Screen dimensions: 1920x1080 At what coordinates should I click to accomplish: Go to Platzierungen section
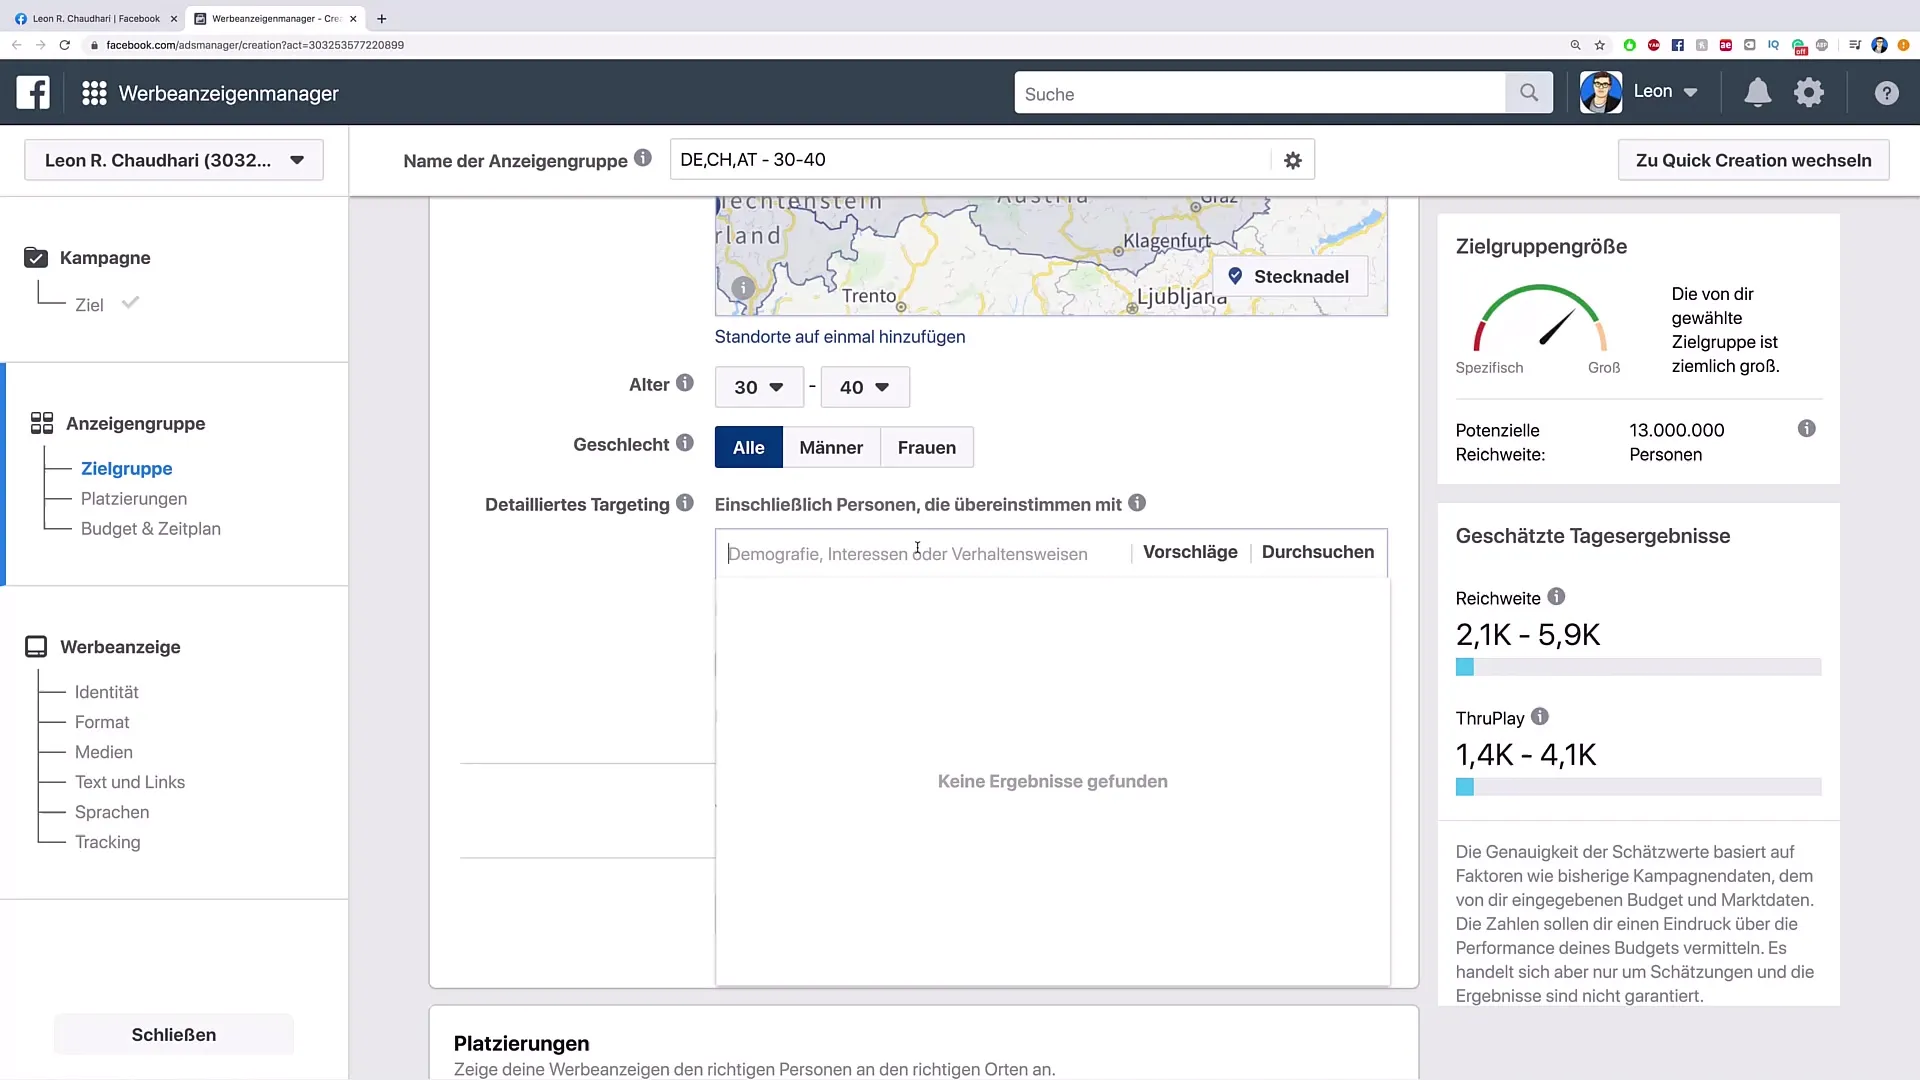134,498
